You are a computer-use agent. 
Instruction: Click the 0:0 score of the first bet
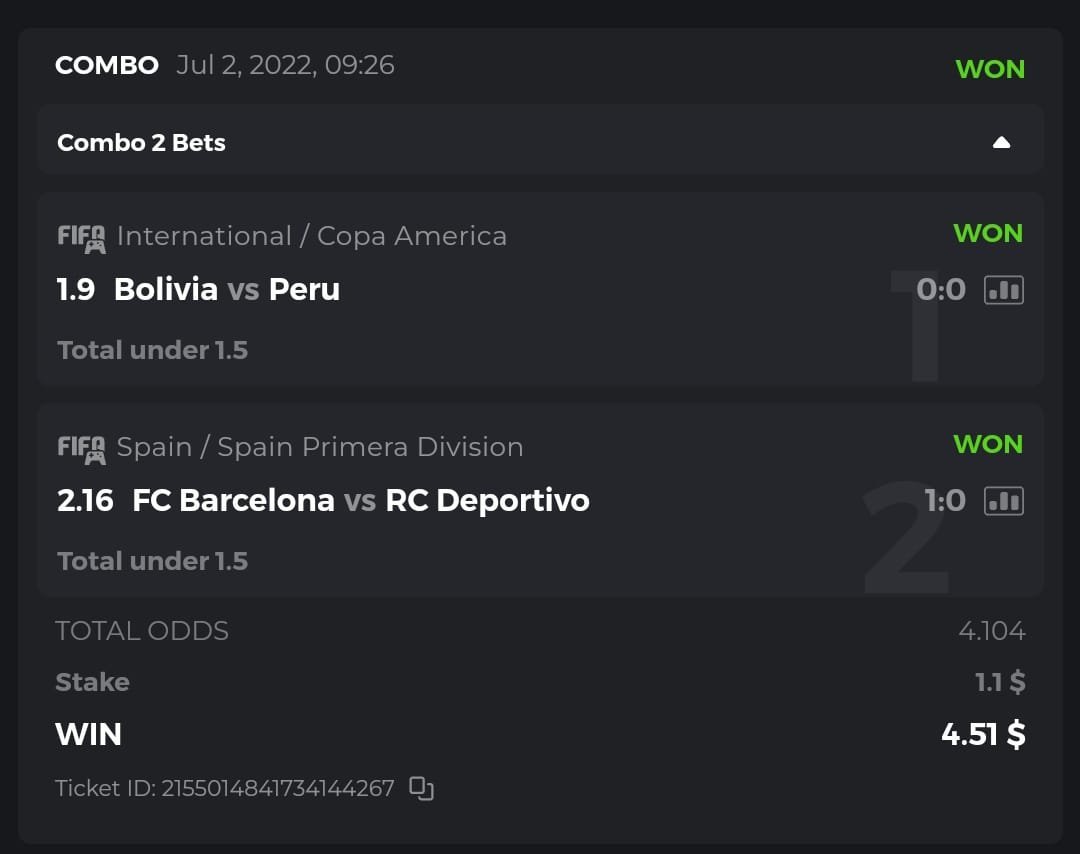click(x=941, y=290)
